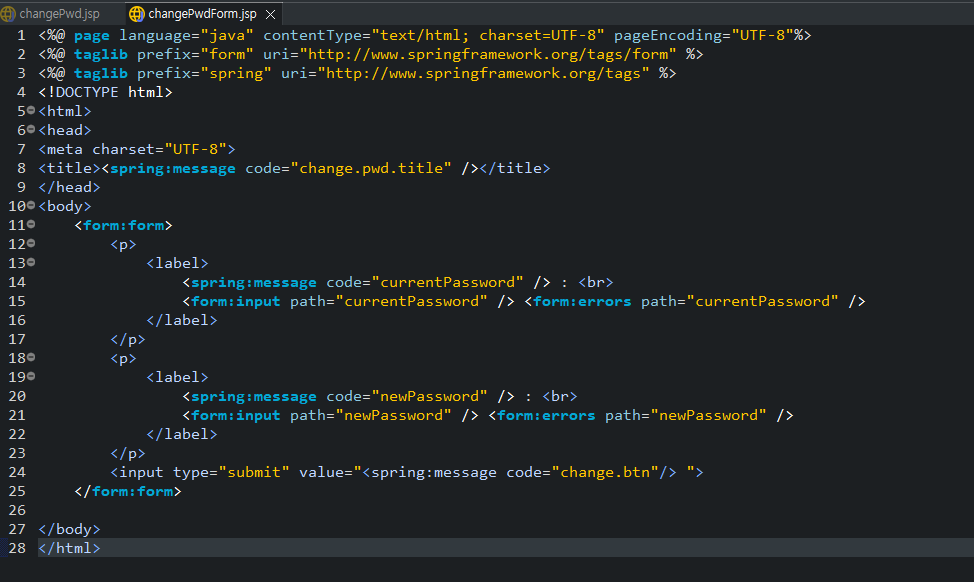The width and height of the screenshot is (974, 582).
Task: Click spring:message tag on line 14
Action: tap(250, 283)
